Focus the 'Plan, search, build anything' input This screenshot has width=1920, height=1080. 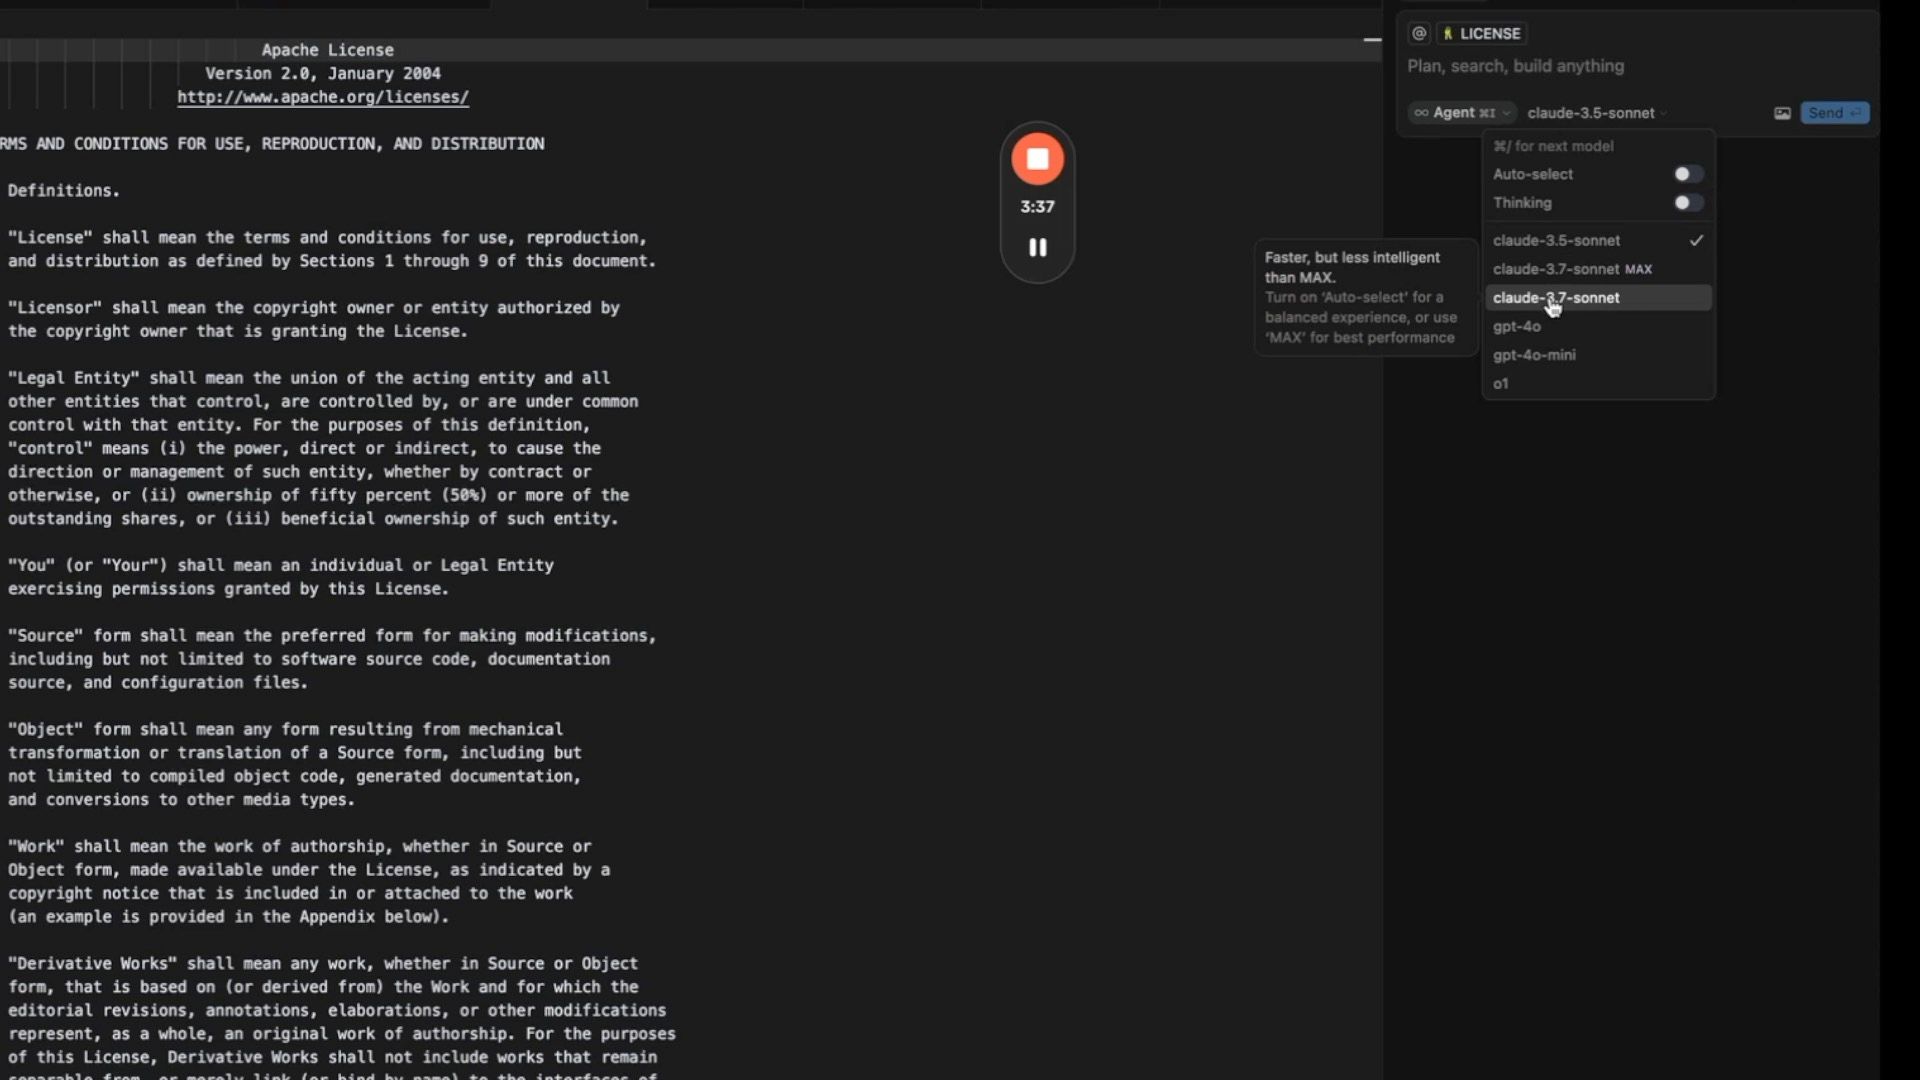1635,66
